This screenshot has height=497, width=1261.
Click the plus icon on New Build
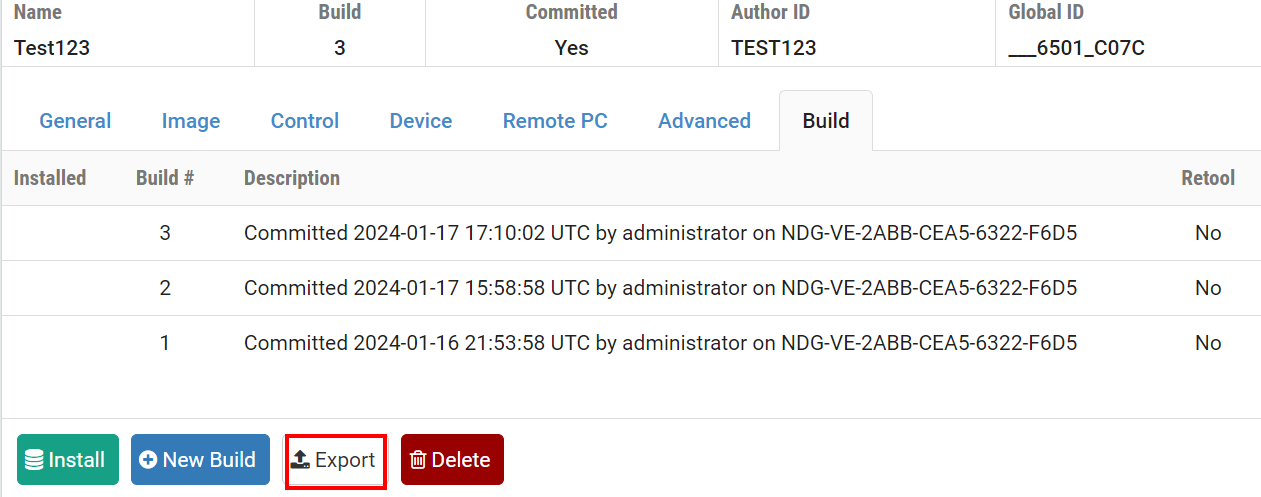click(x=148, y=460)
